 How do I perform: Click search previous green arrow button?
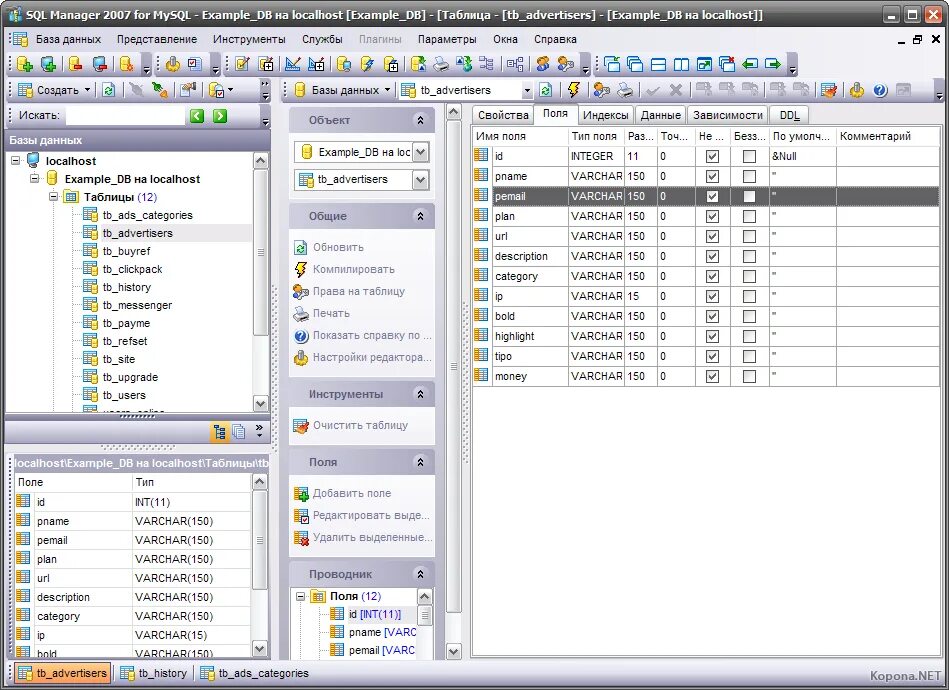tap(197, 116)
